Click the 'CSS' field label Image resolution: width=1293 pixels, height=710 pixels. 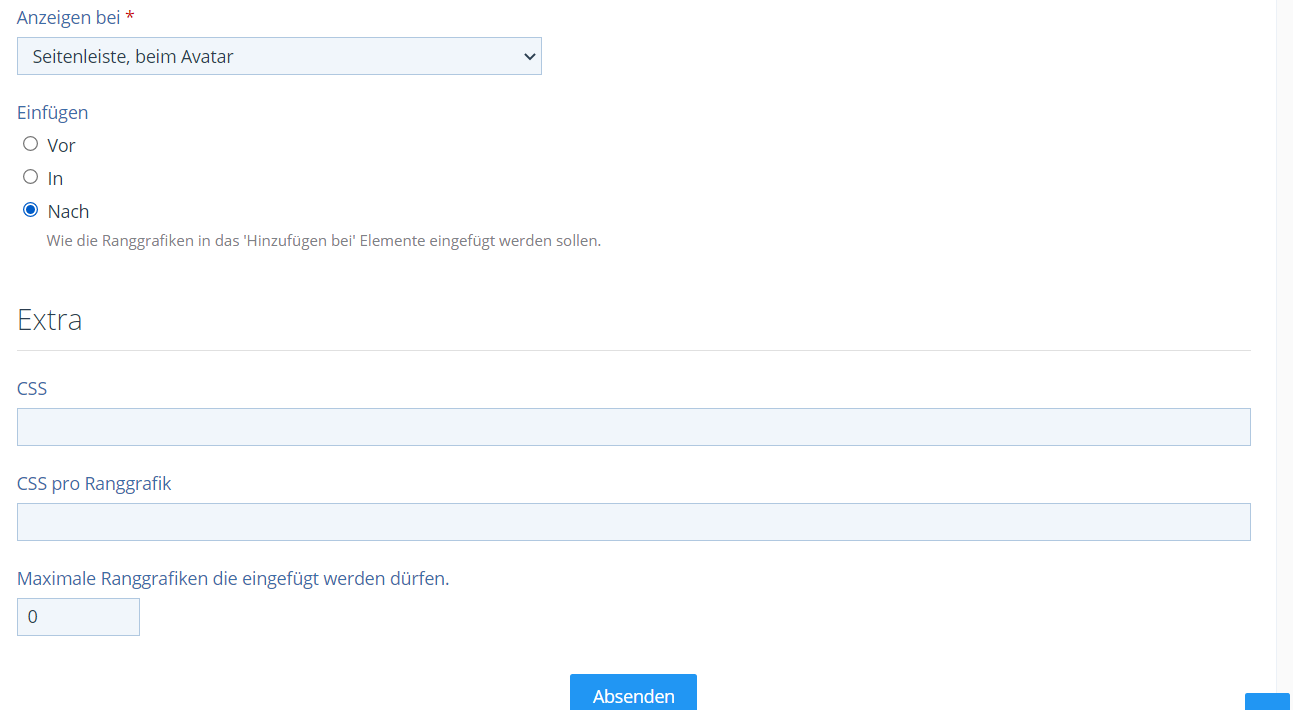[x=32, y=388]
